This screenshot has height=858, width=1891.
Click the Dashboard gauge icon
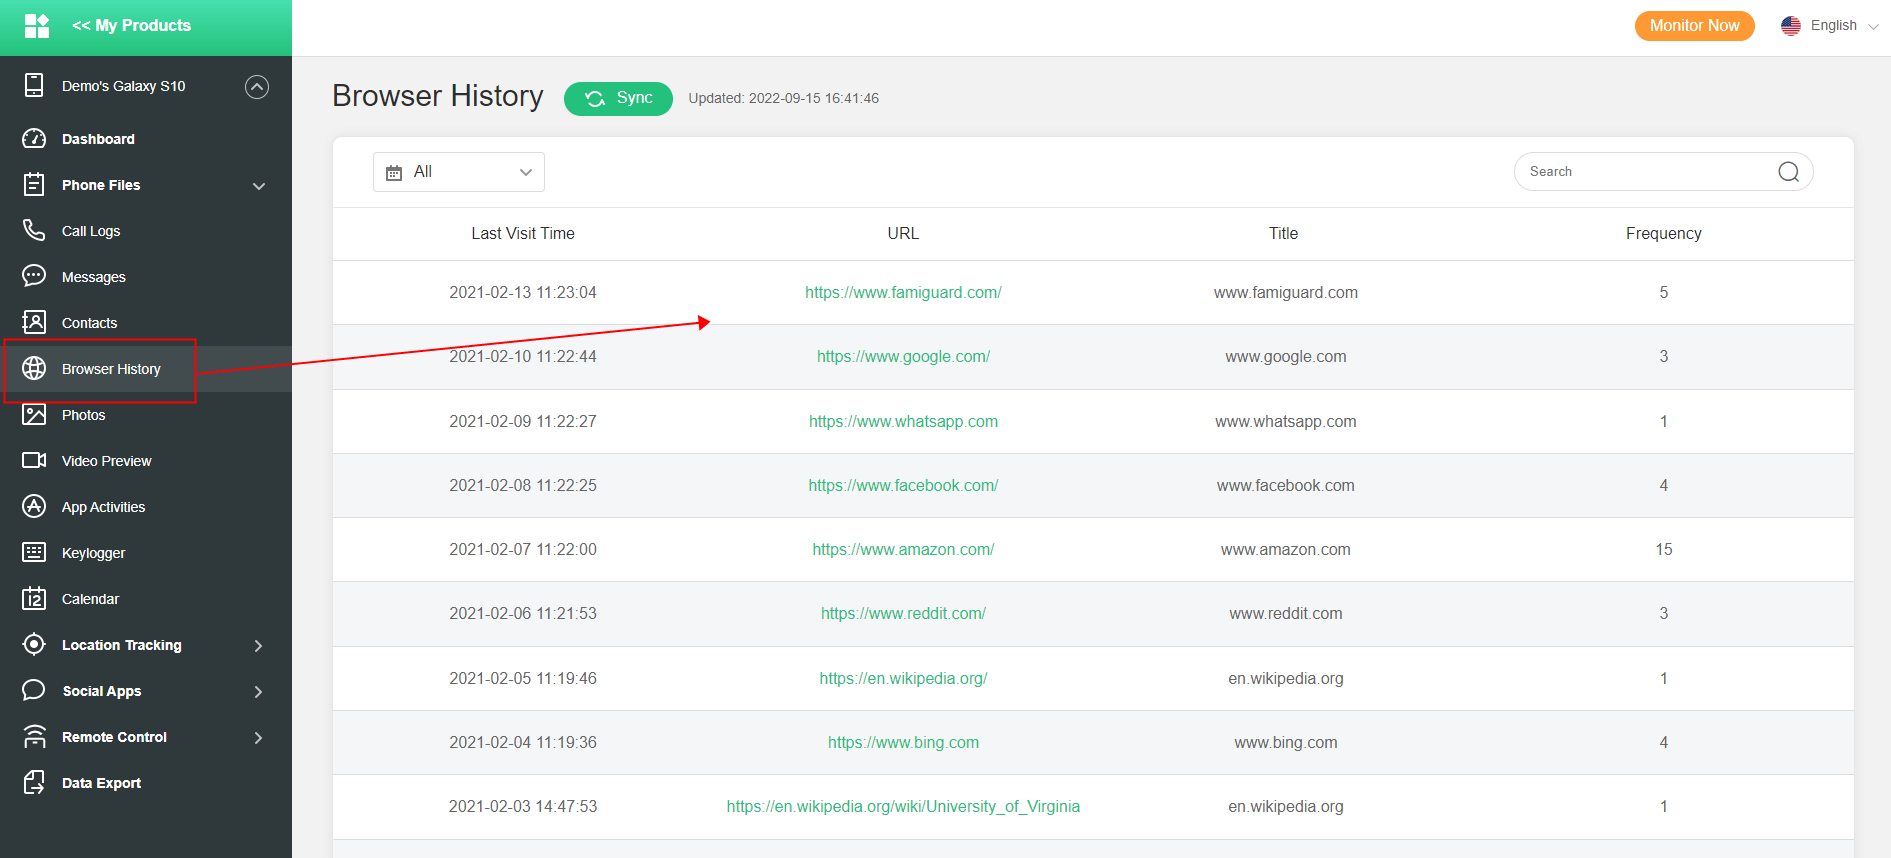[x=34, y=139]
